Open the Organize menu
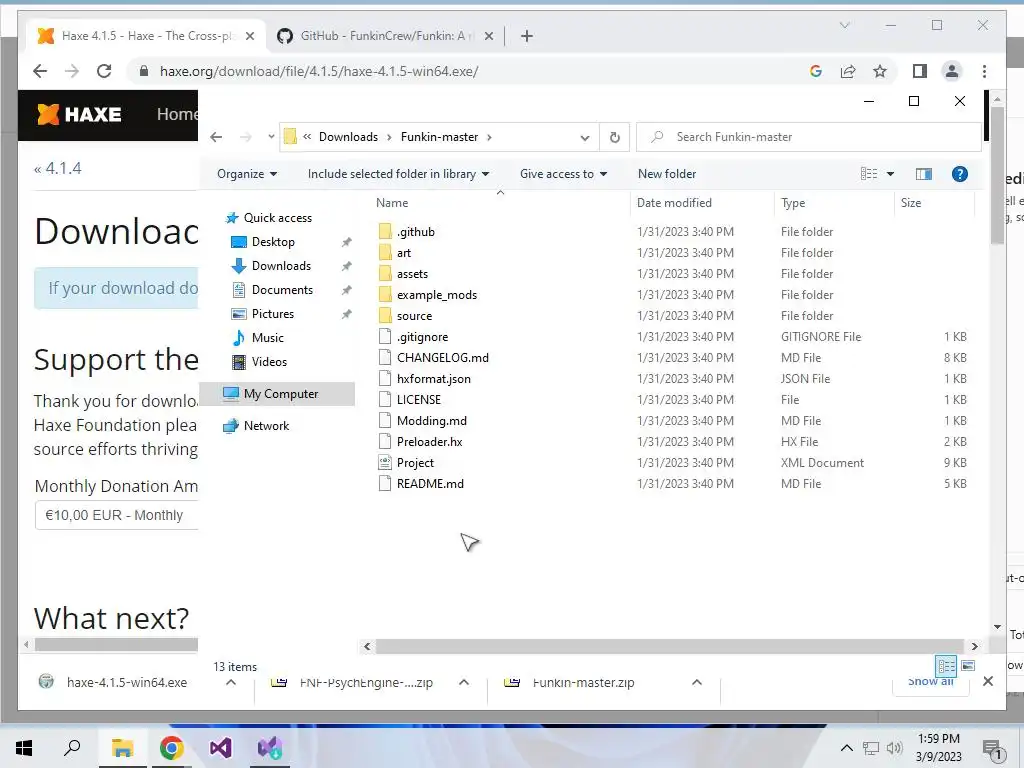This screenshot has width=1024, height=768. [x=247, y=174]
